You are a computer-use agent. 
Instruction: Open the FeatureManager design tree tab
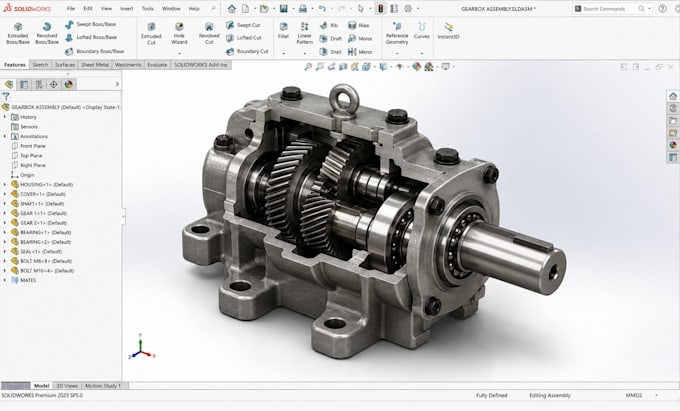pyautogui.click(x=9, y=84)
